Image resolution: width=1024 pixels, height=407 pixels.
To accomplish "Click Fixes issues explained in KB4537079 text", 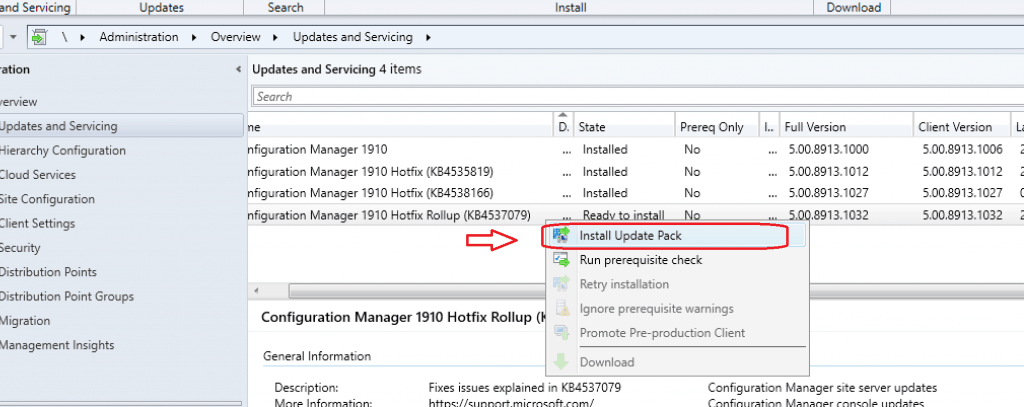I will [x=524, y=388].
